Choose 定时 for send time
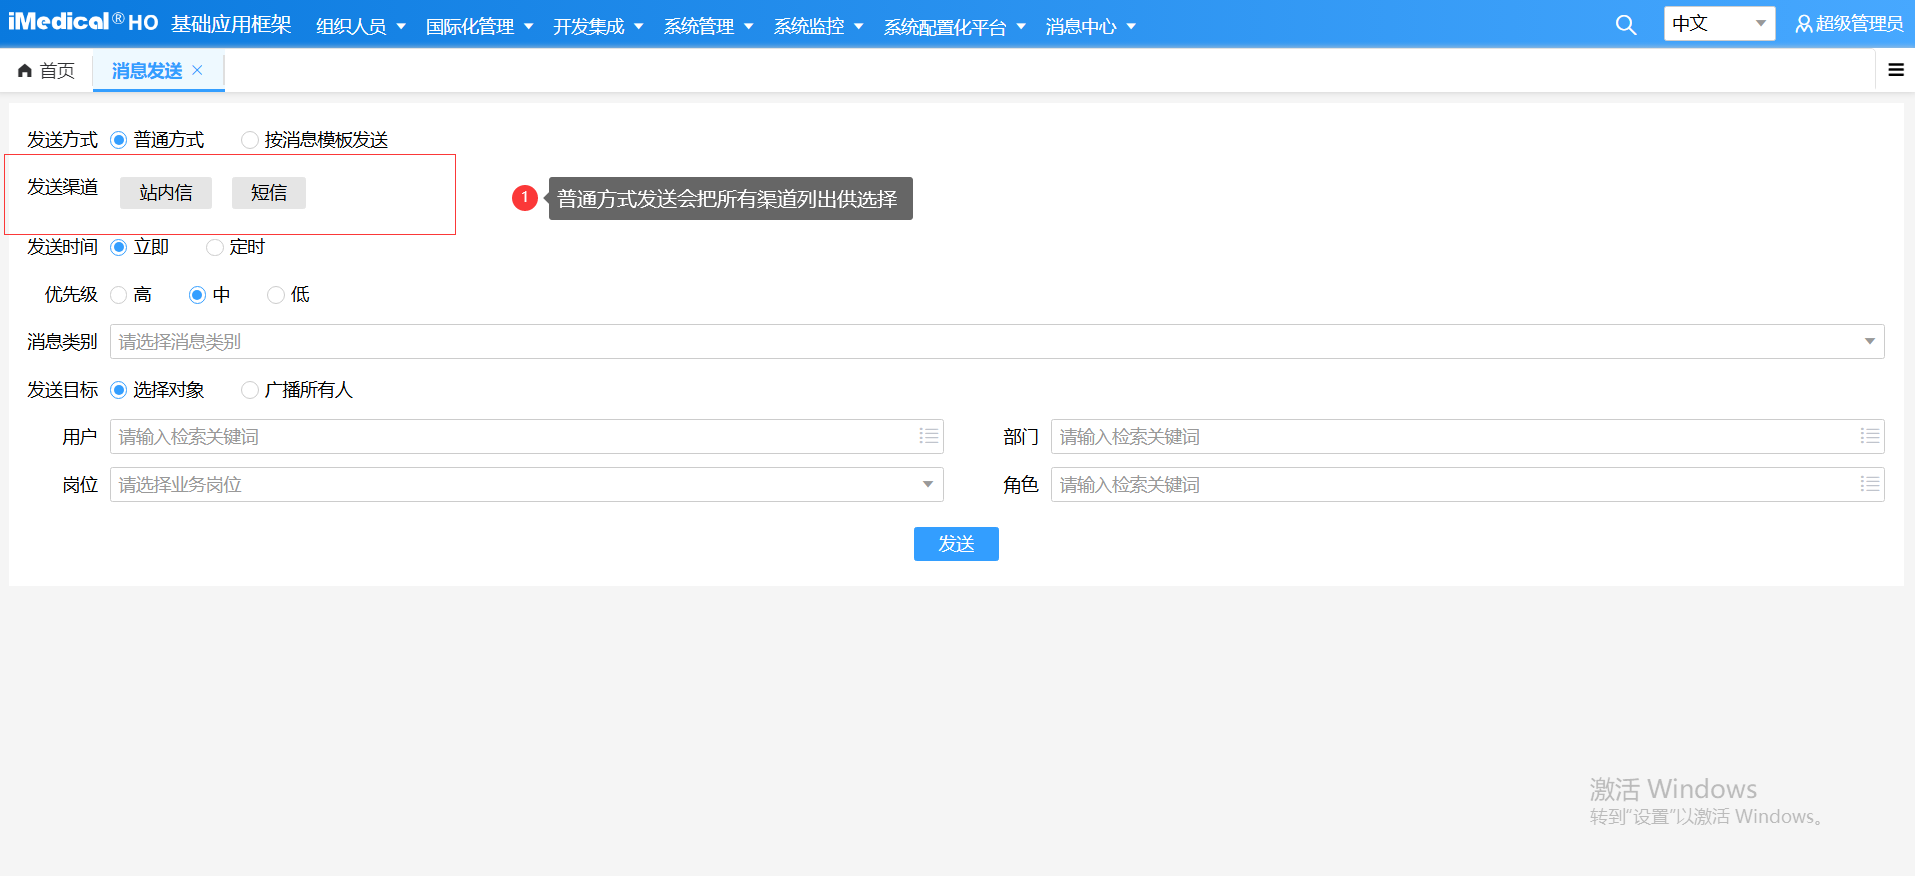 click(x=215, y=247)
